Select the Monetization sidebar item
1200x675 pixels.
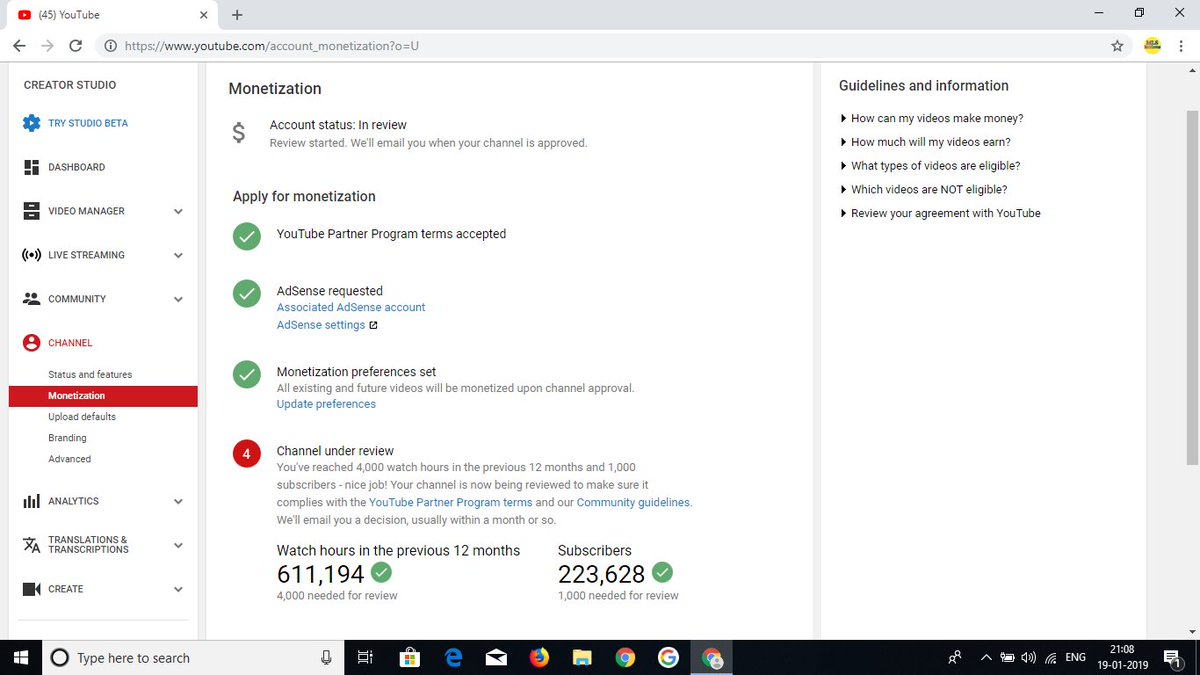click(x=103, y=396)
